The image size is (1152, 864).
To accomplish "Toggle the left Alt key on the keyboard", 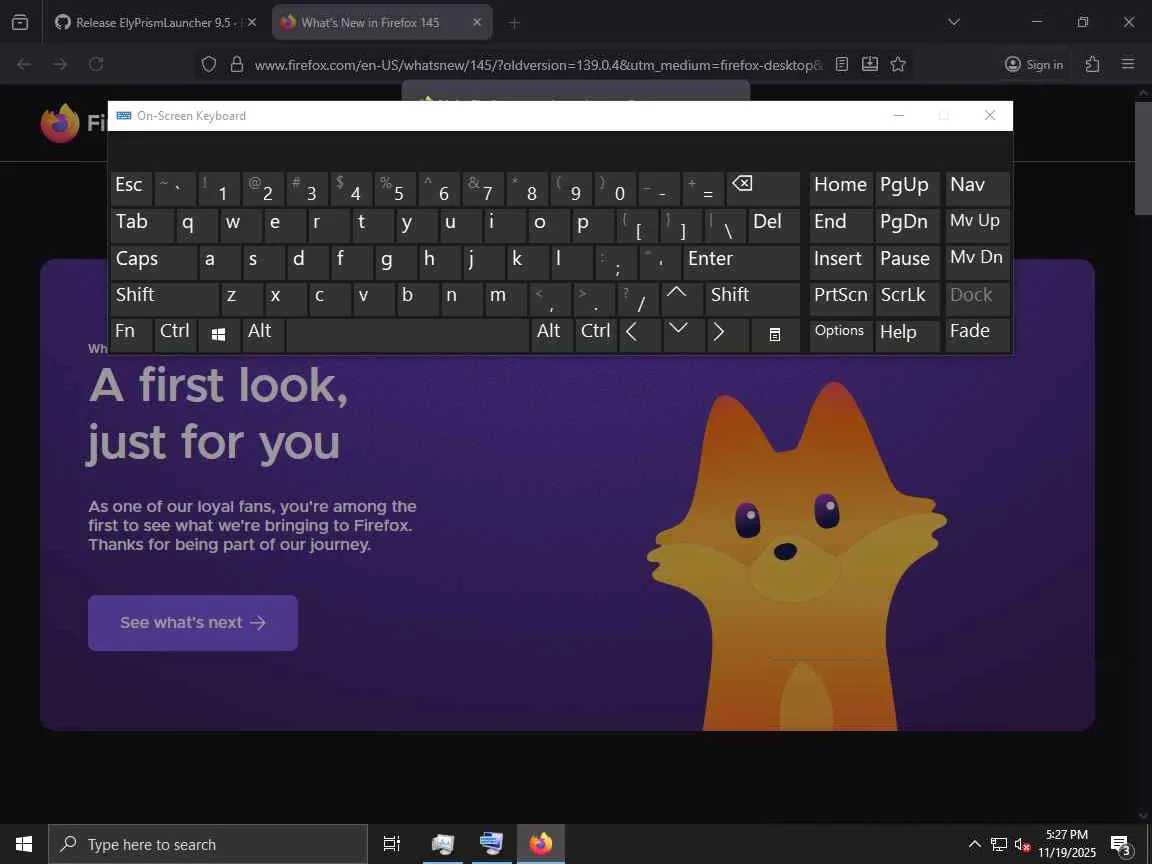I will (x=263, y=335).
